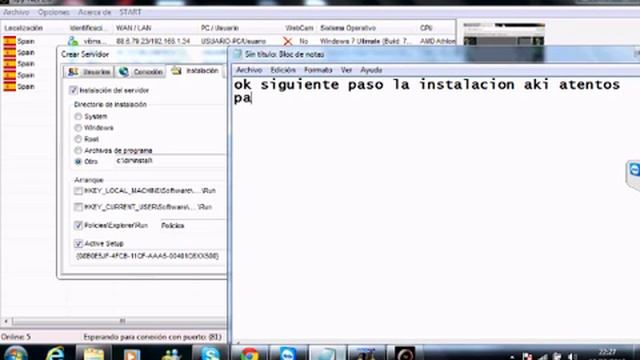Open the Windows Start menu

tap(16, 353)
